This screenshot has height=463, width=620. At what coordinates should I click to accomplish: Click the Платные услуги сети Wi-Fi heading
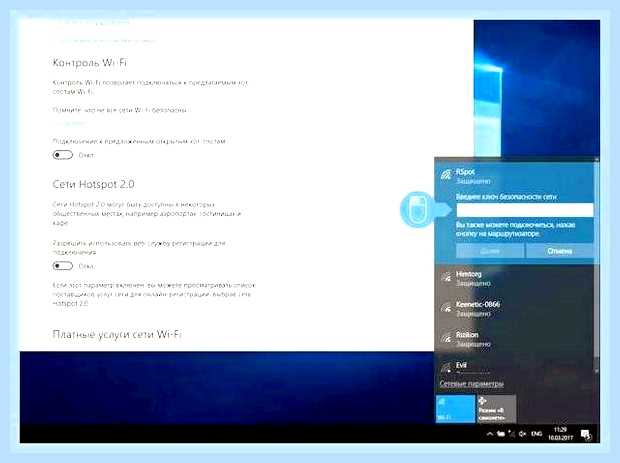point(117,334)
